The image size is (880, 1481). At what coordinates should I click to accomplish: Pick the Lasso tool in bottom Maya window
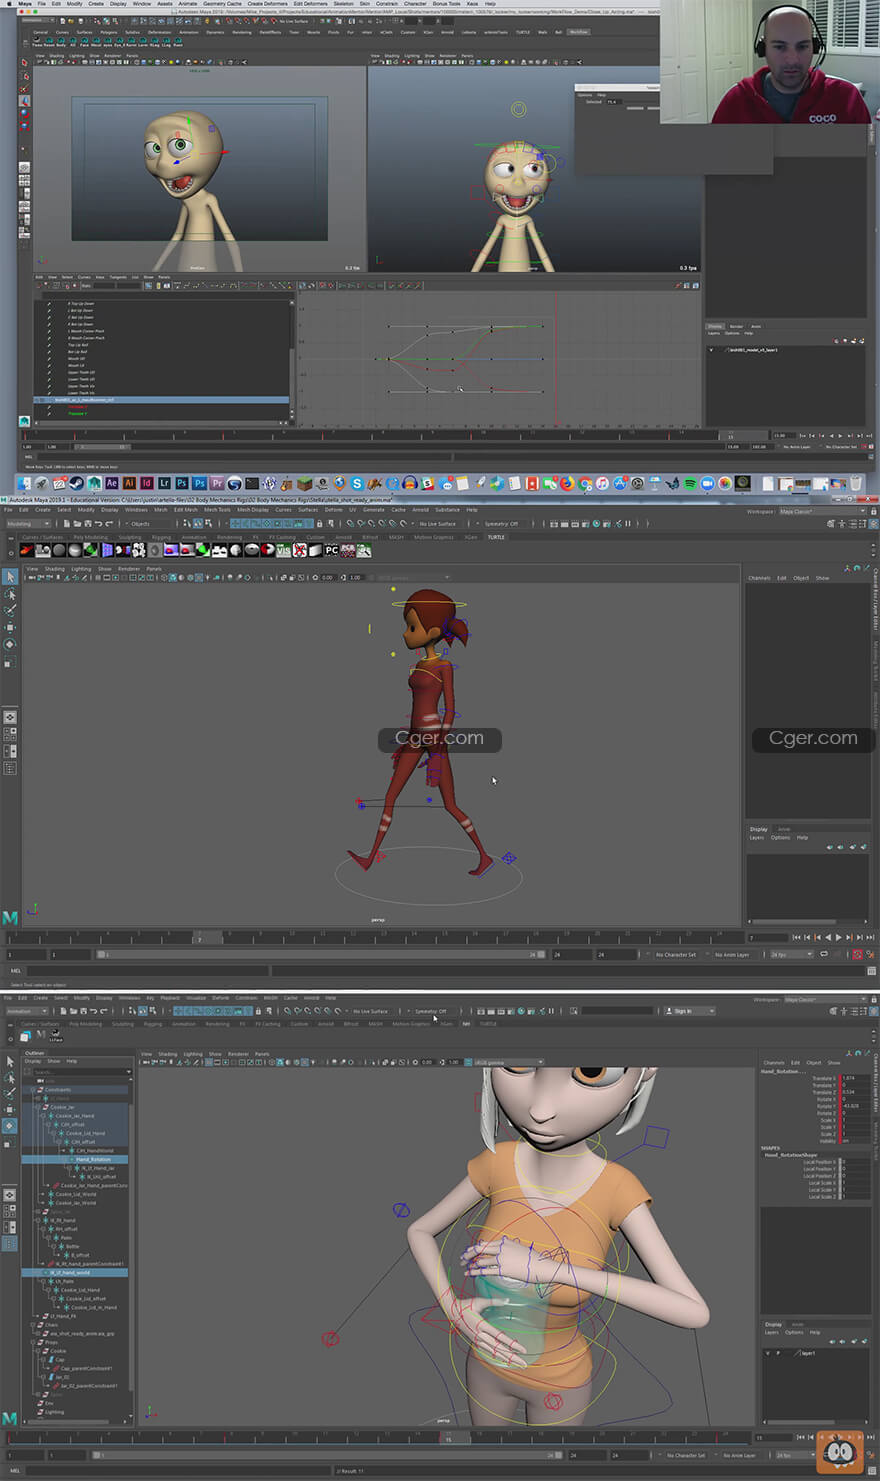click(10, 1077)
